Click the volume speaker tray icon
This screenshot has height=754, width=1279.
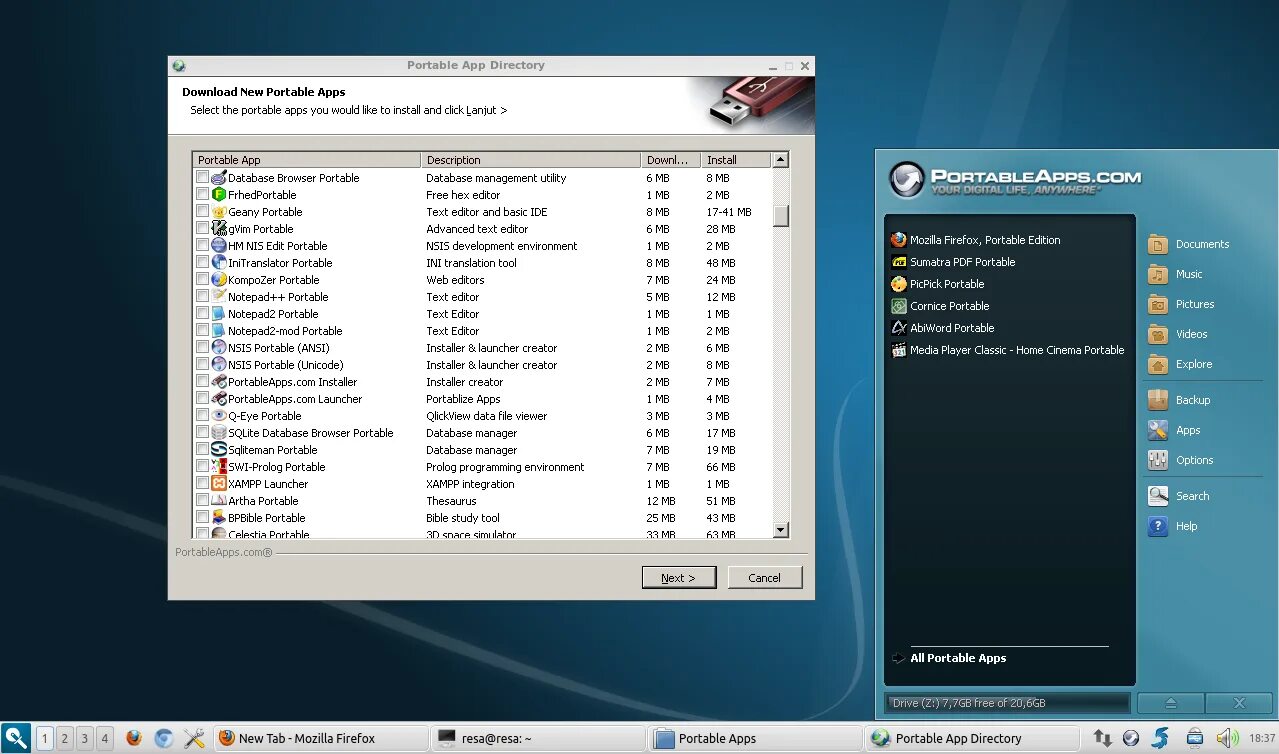point(1227,739)
